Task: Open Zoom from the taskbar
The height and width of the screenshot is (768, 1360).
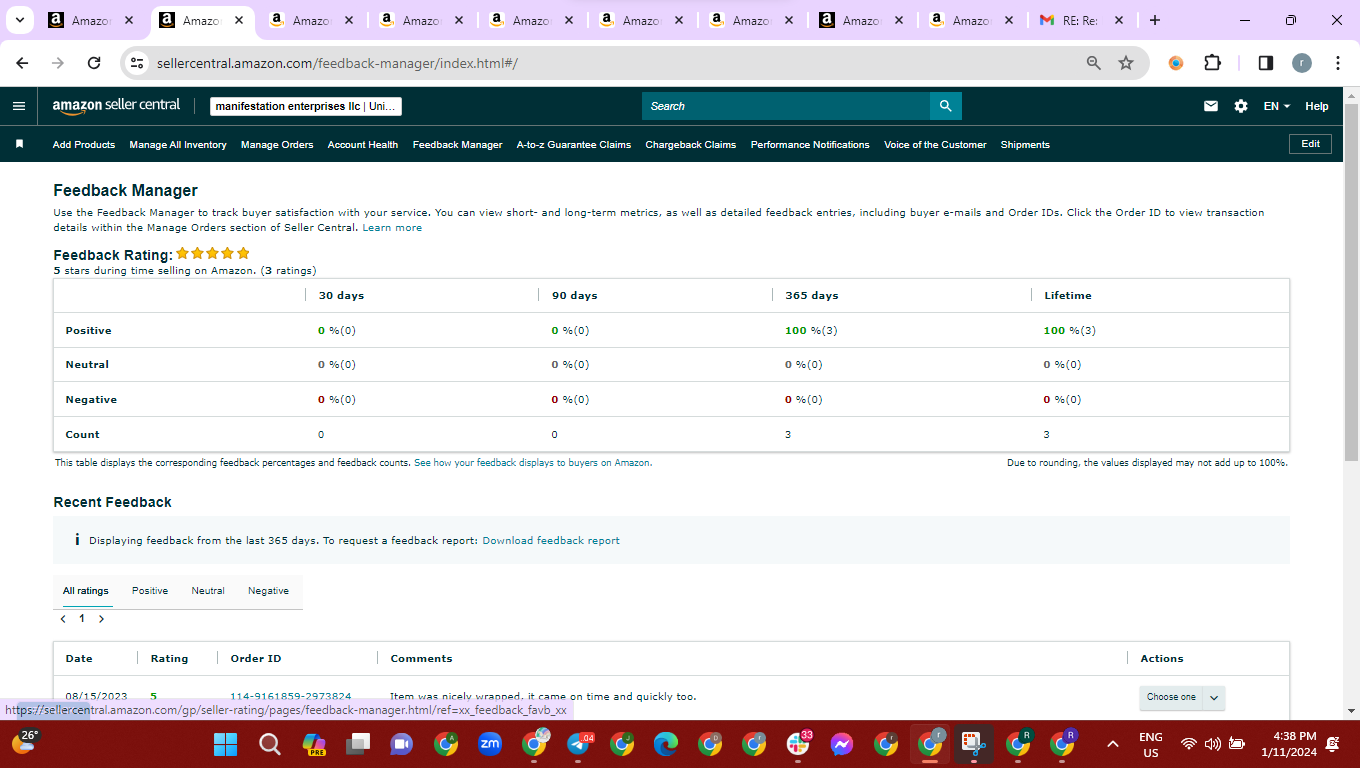Action: (490, 744)
